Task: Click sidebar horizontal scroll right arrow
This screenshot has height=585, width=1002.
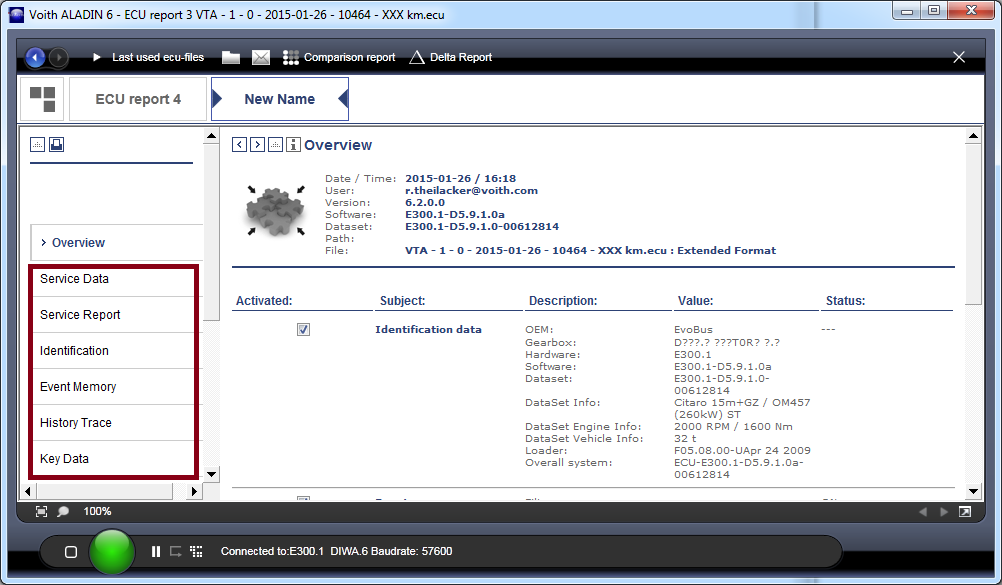Action: 194,491
